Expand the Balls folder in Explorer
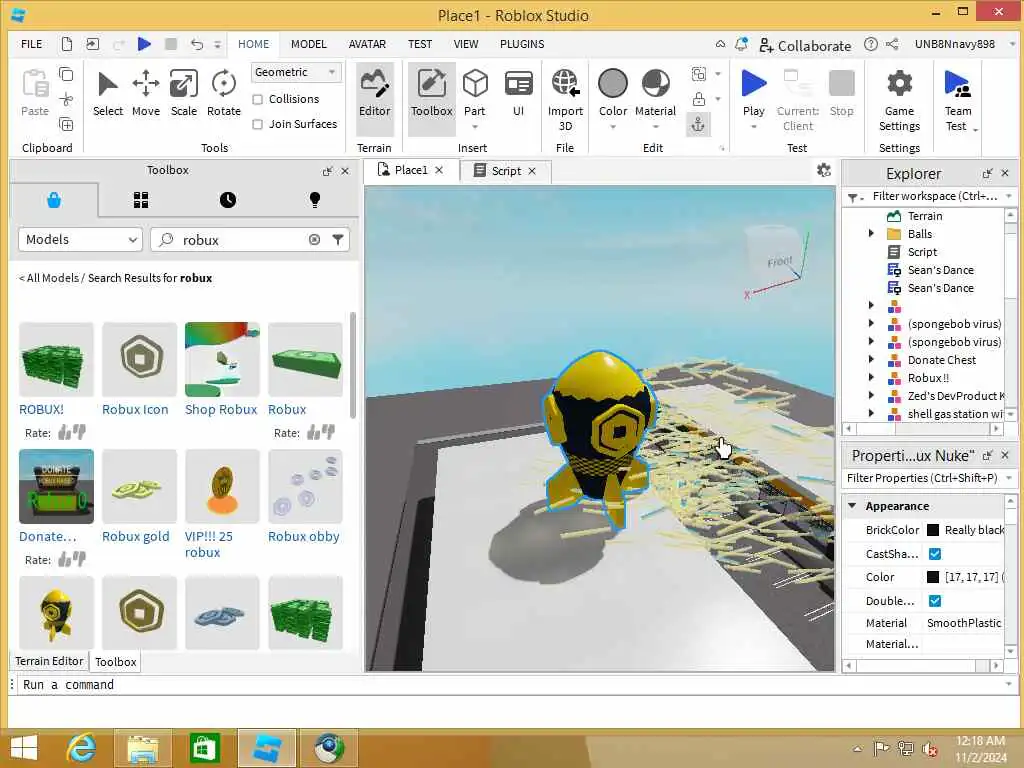Image resolution: width=1024 pixels, height=768 pixels. click(x=871, y=233)
